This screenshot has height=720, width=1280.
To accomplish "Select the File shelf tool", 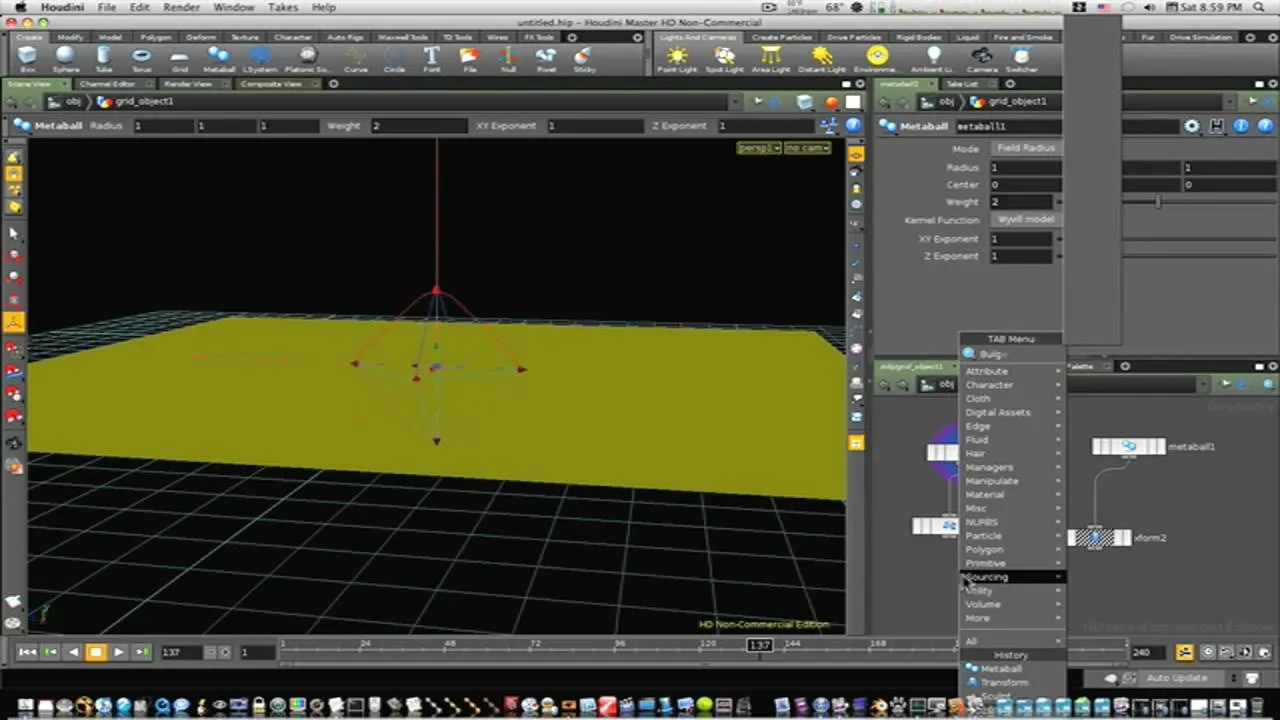I will pos(470,59).
